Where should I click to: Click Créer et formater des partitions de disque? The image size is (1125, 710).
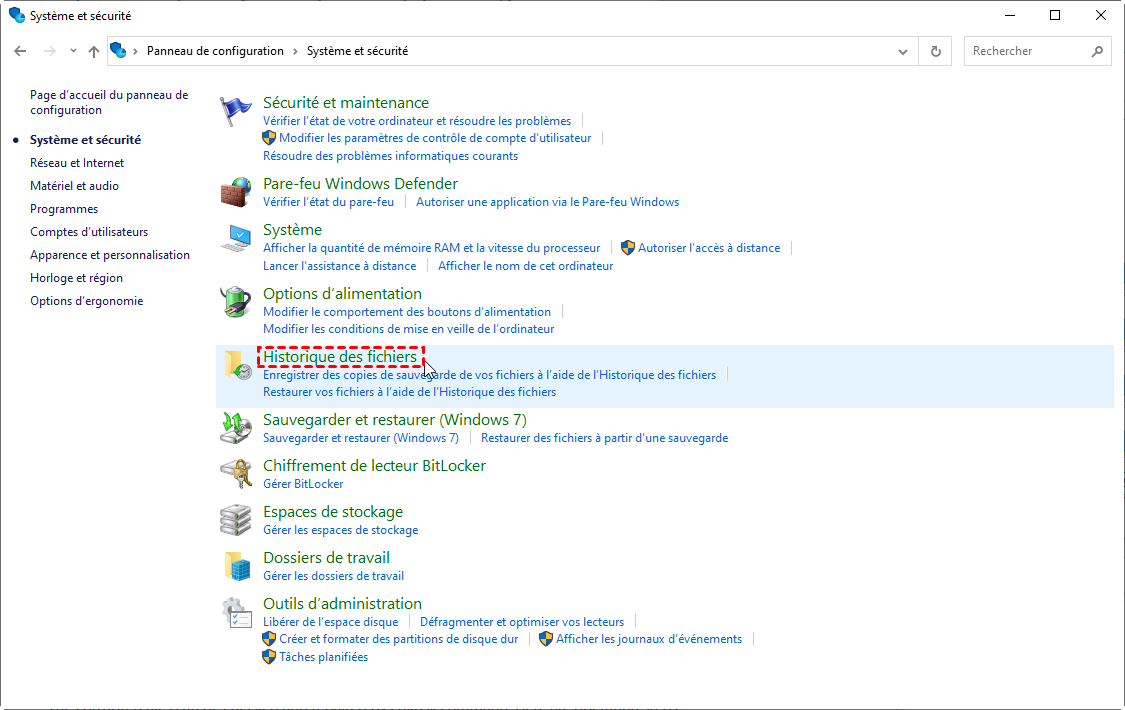[x=398, y=639]
